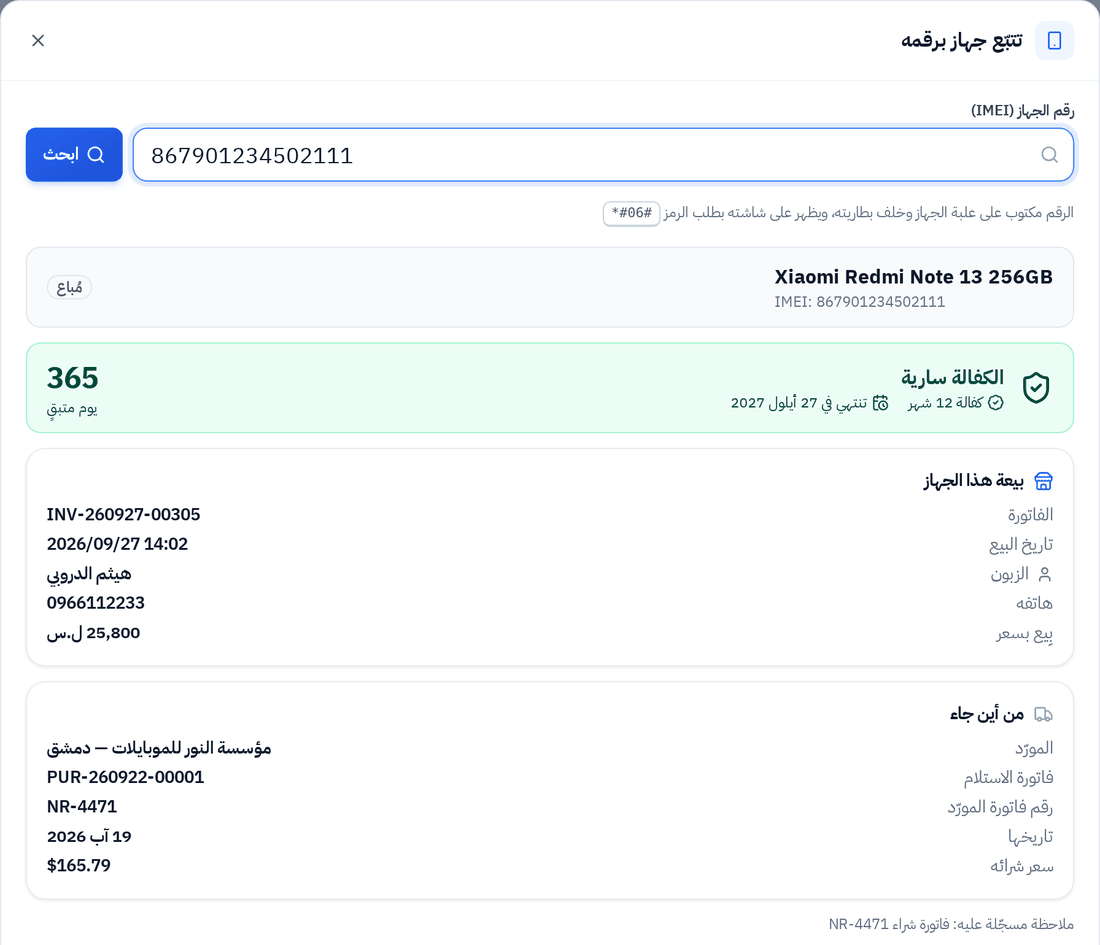Select invoice number INV-260927-00305
The height and width of the screenshot is (945, 1100).
(123, 514)
